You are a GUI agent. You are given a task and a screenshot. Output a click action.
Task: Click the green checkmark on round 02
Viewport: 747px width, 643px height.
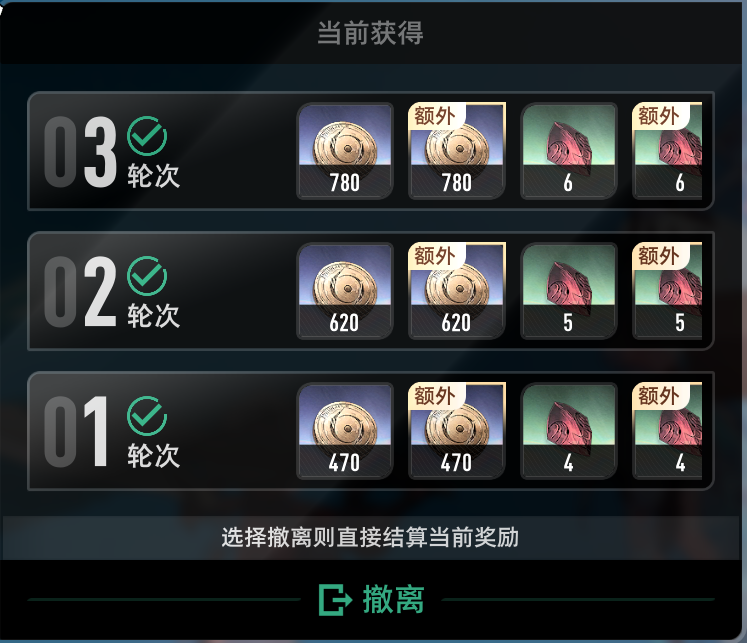tap(147, 276)
